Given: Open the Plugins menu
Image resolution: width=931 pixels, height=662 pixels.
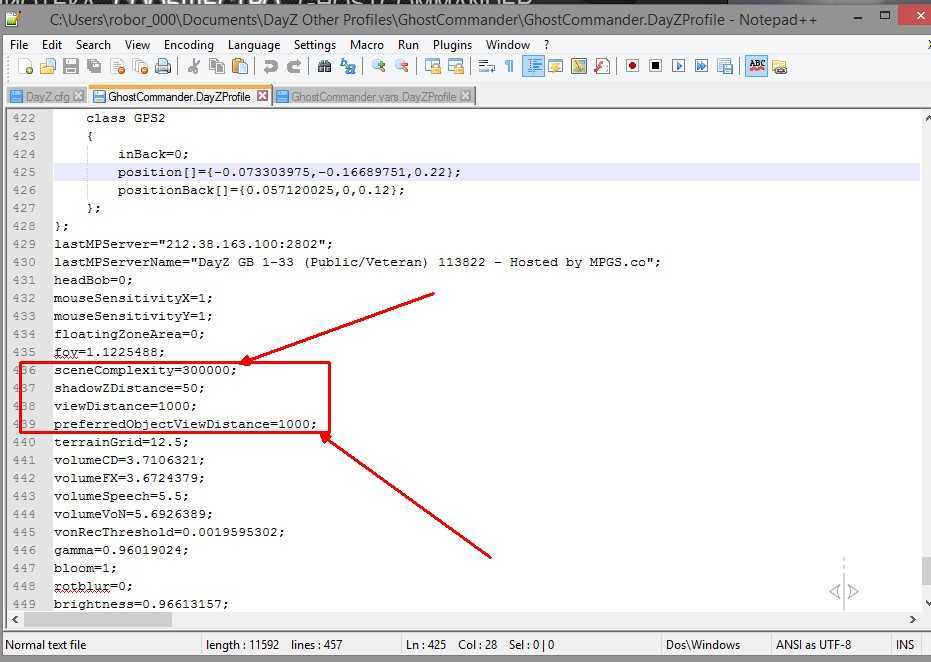Looking at the screenshot, I should pos(452,45).
